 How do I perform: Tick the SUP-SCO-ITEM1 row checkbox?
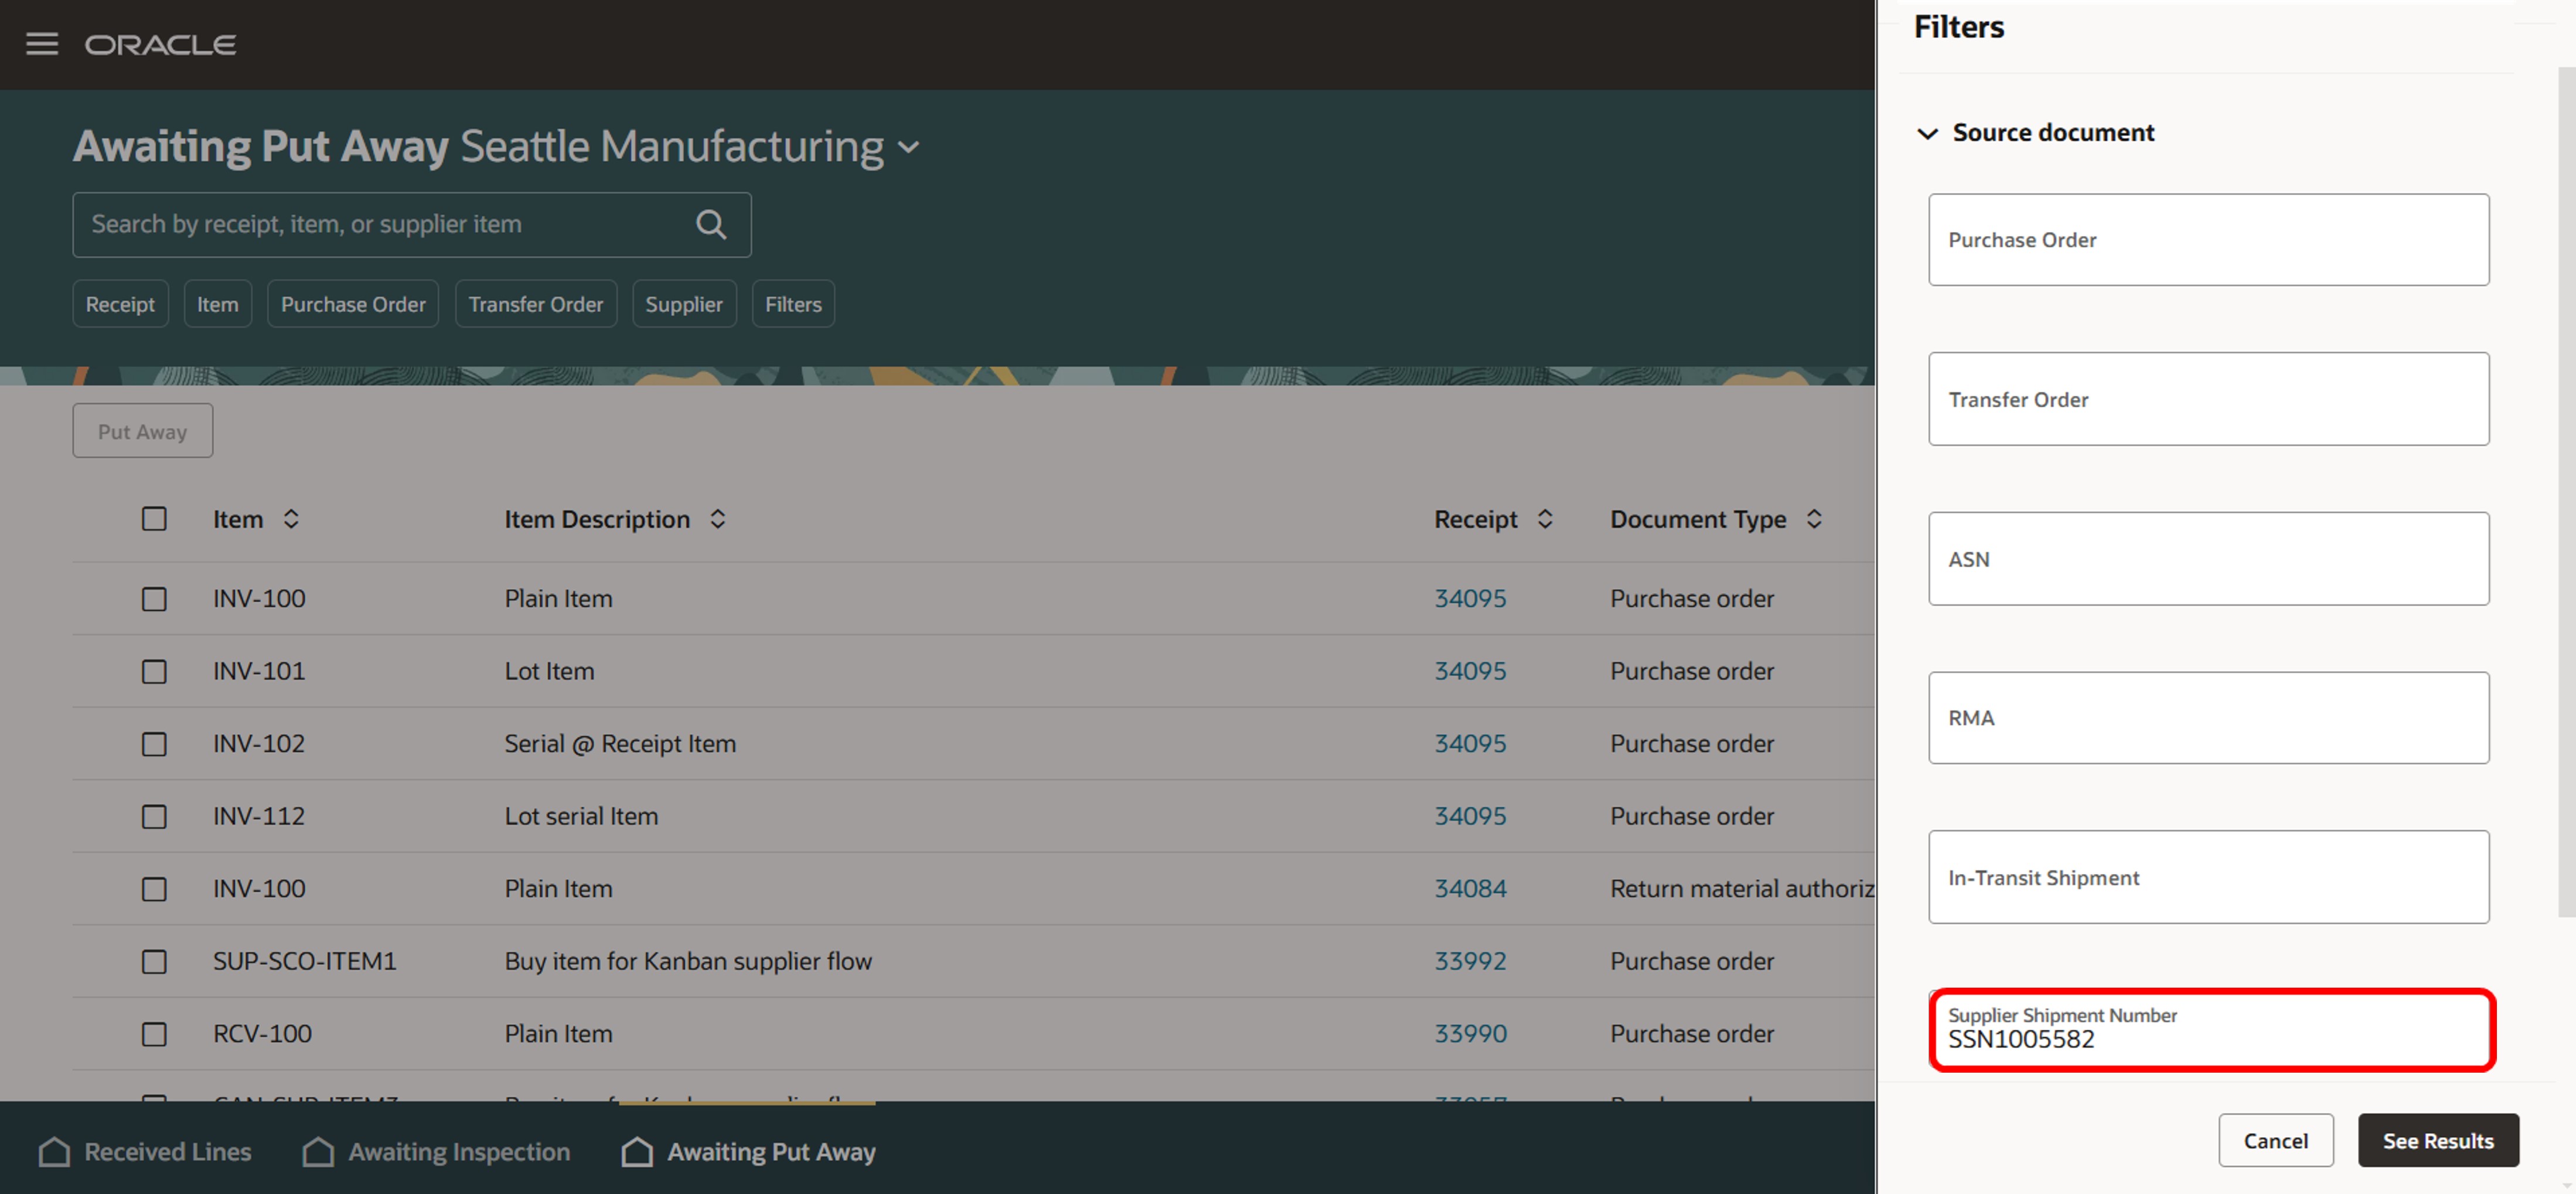coord(154,961)
